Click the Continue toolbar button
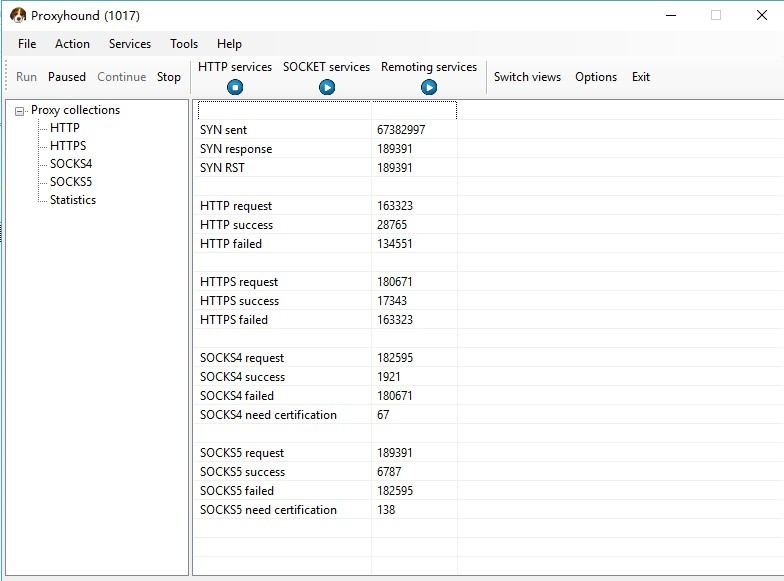This screenshot has height=581, width=784. [122, 77]
